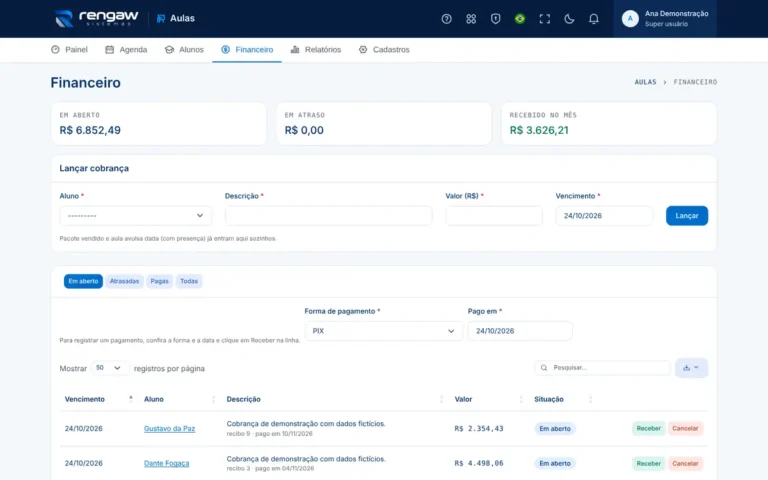
Task: Sort by Valor column header
Action: click(488, 399)
